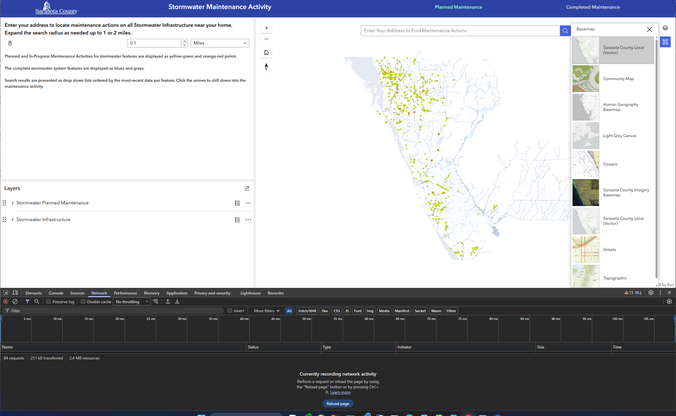Select the Community Map basemap thumbnail
Viewport: 676px width, 416px height.
[x=586, y=78]
